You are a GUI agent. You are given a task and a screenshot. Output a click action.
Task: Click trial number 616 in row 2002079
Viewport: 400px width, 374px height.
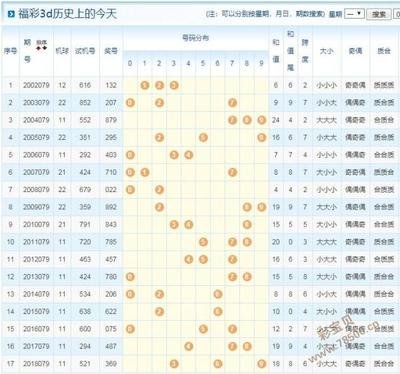[85, 85]
